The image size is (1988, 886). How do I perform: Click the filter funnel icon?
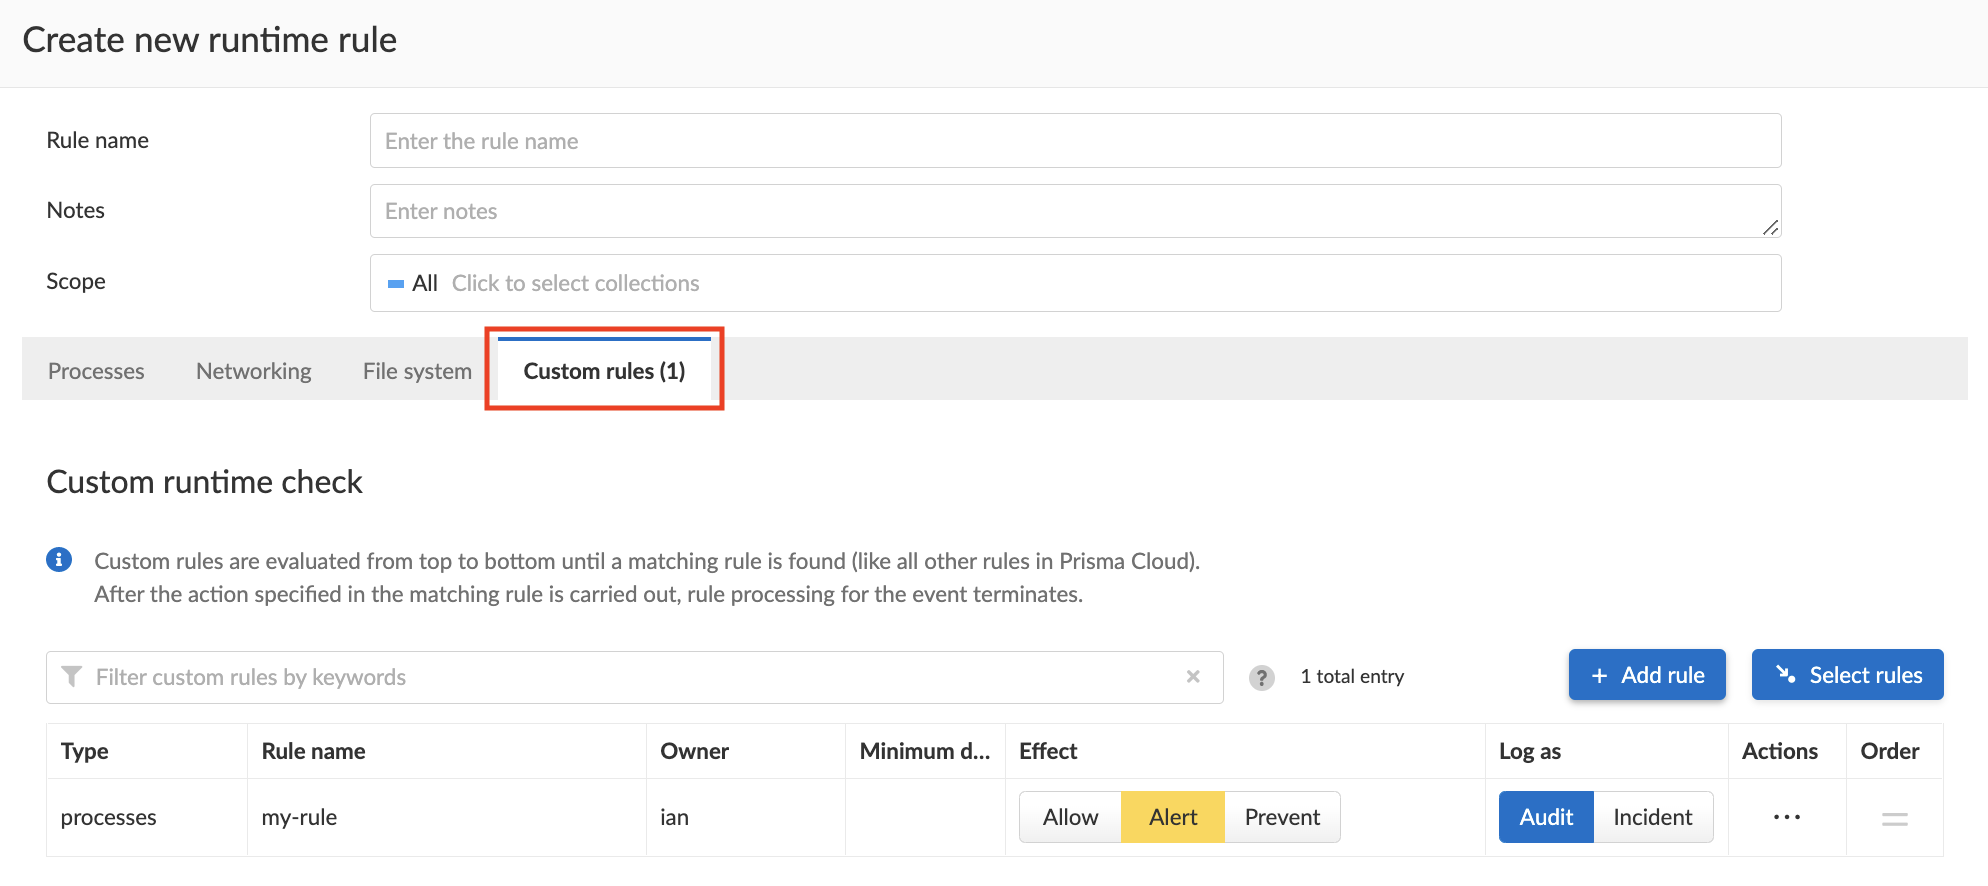pyautogui.click(x=72, y=677)
